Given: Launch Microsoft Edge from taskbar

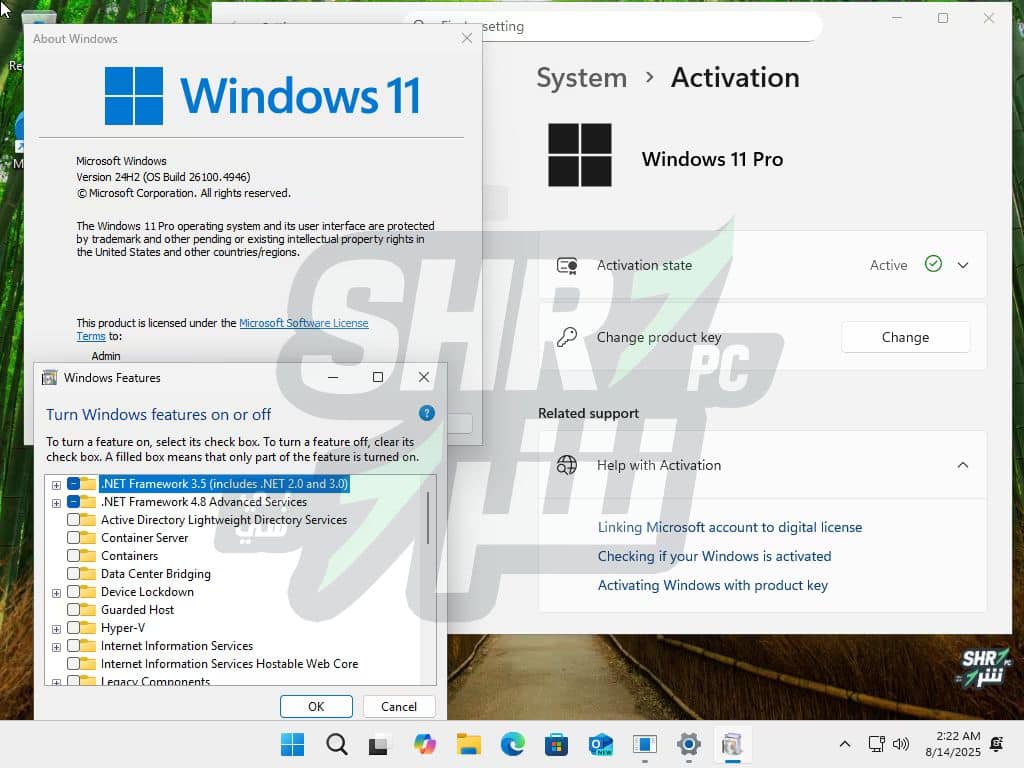Looking at the screenshot, I should click(x=513, y=744).
